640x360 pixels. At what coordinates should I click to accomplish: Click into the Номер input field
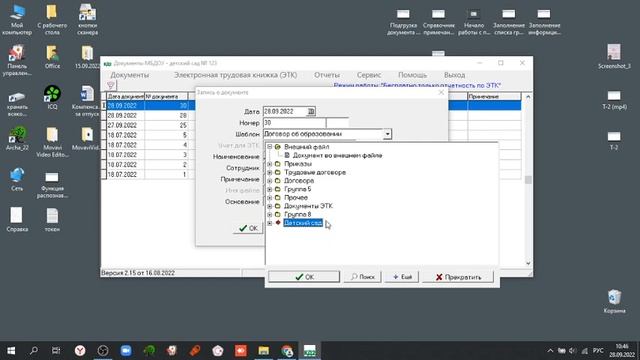294,122
